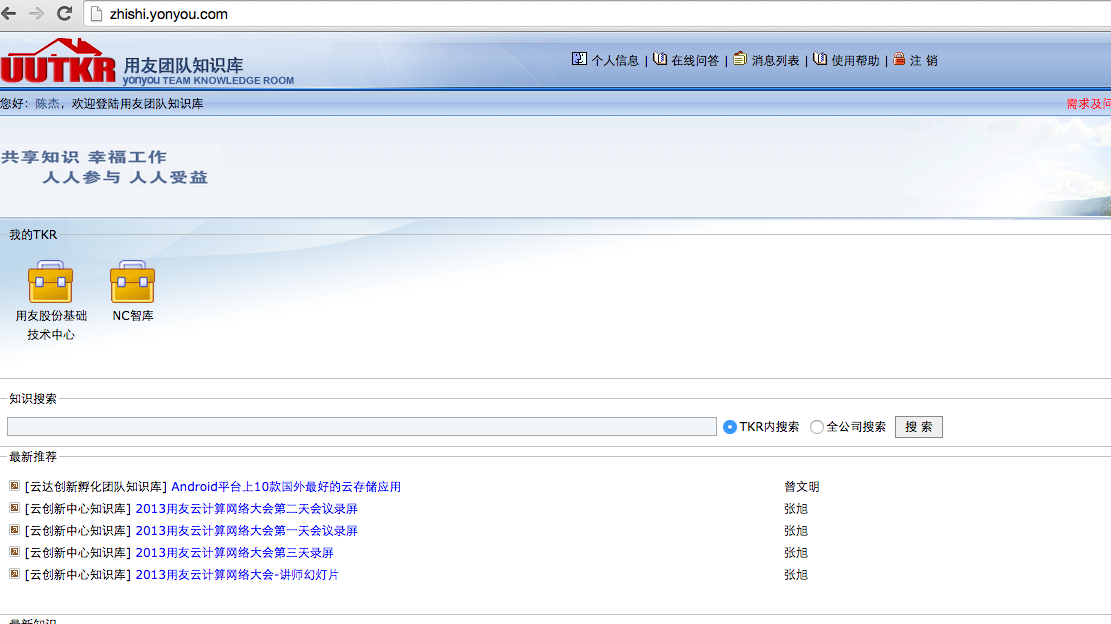Click [云创新中心知识库] before 第三天录屏
This screenshot has width=1111, height=624.
tap(78, 552)
